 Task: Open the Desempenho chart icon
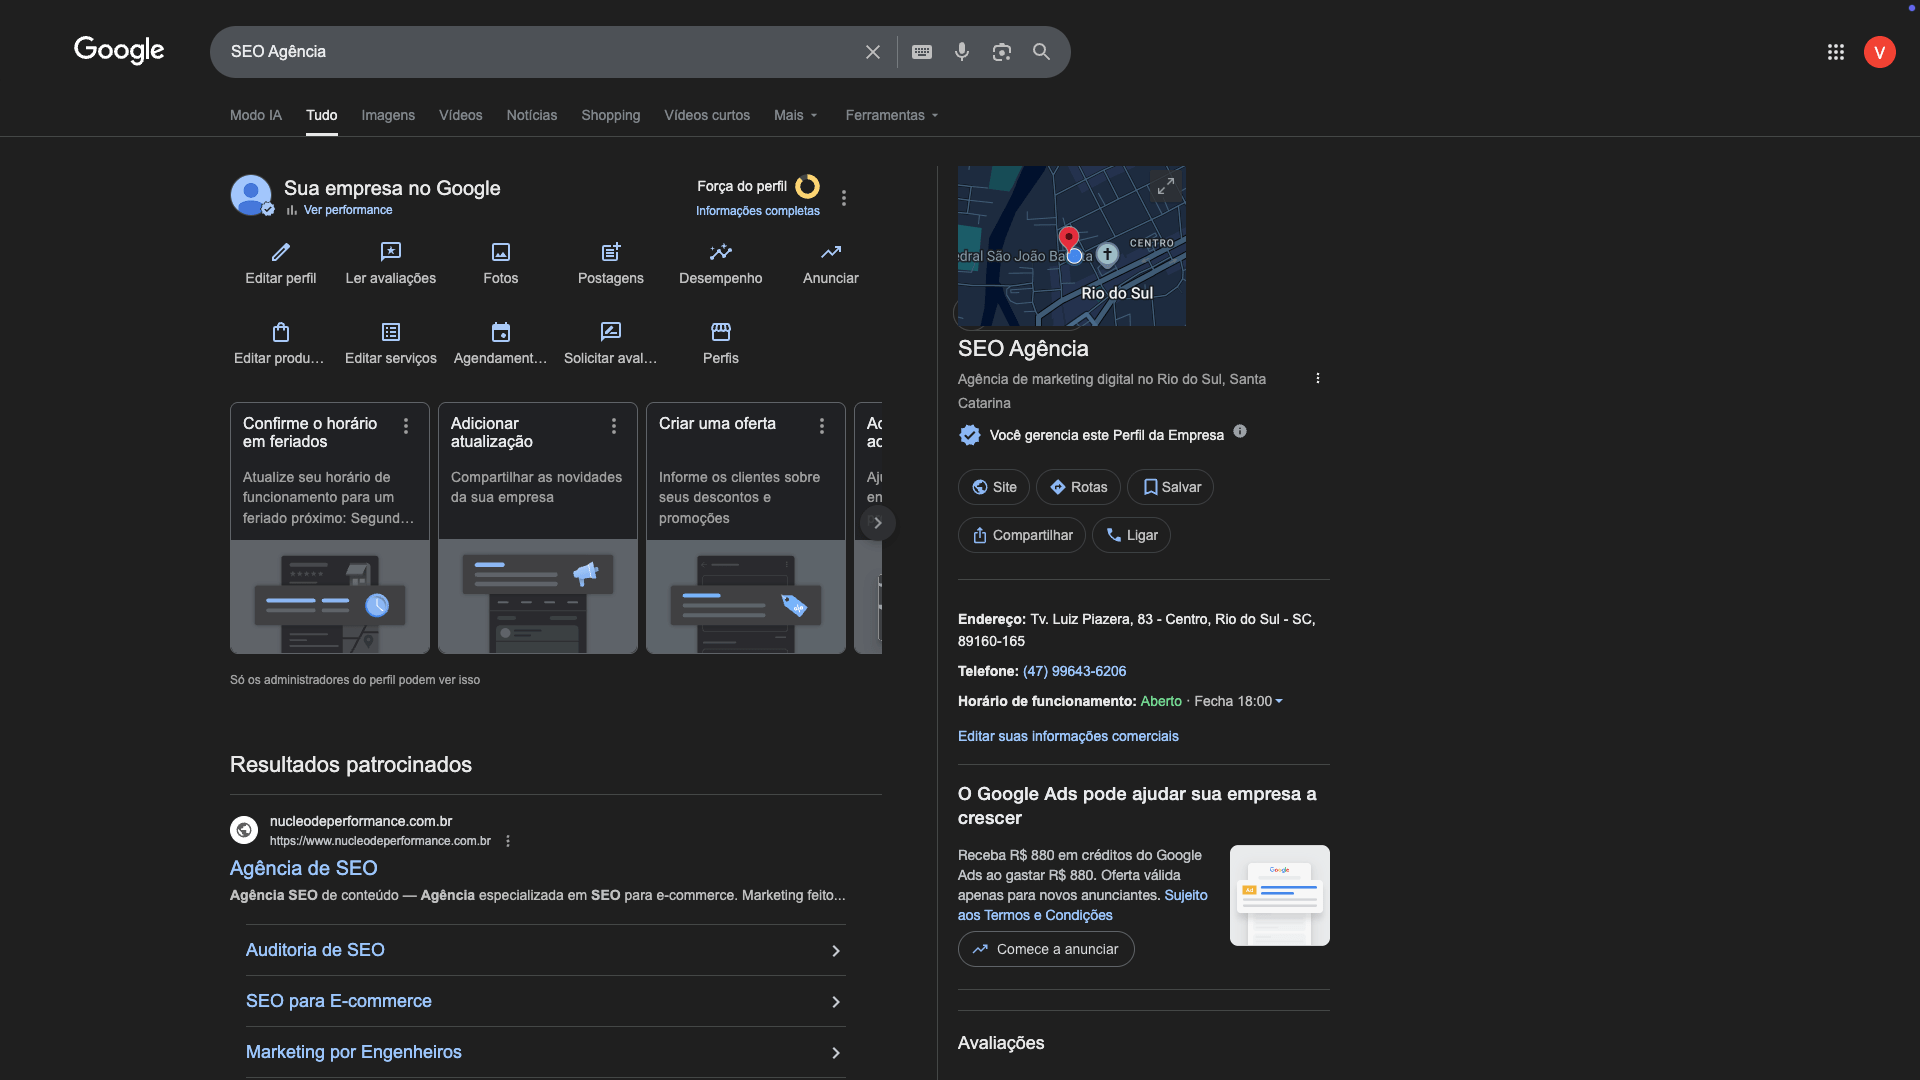pyautogui.click(x=721, y=252)
